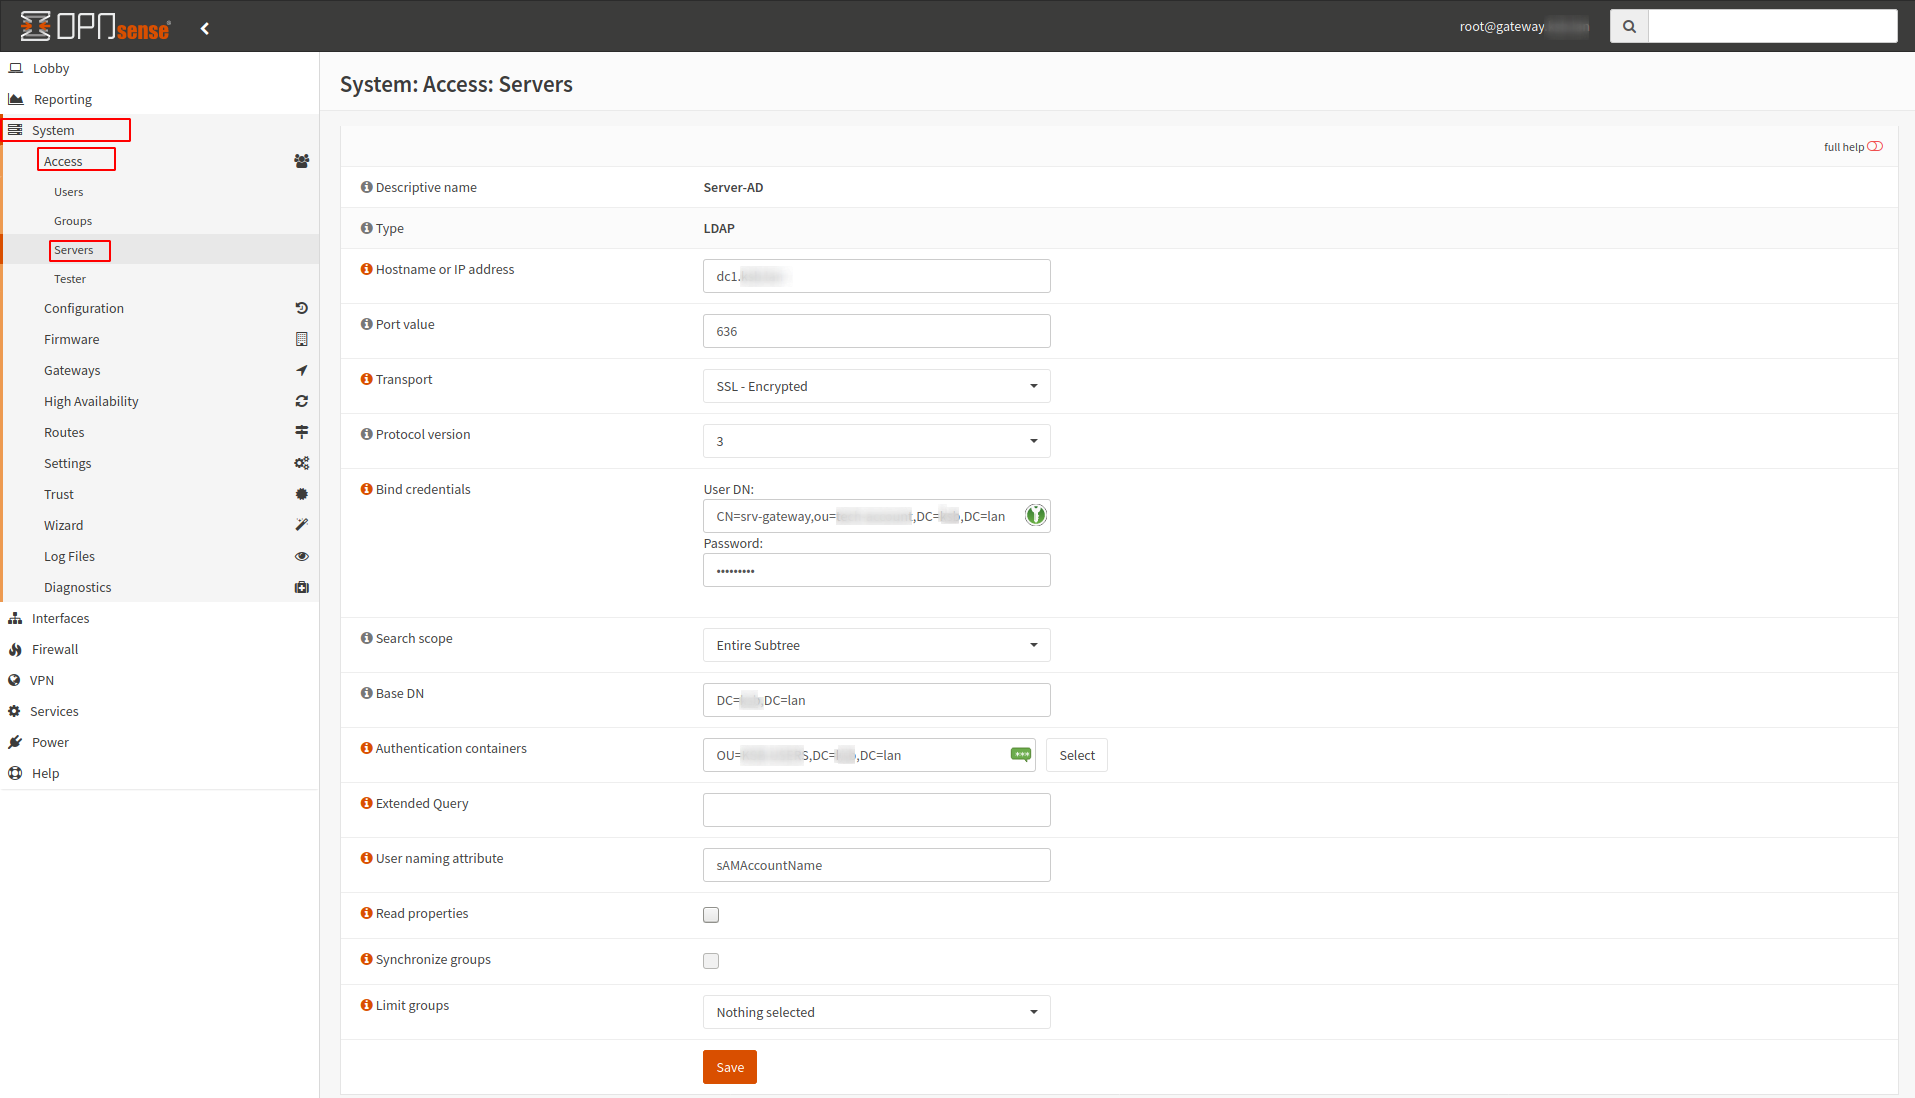Enable the Read properties checkbox
Screen dimensions: 1915x1098
pyautogui.click(x=711, y=915)
